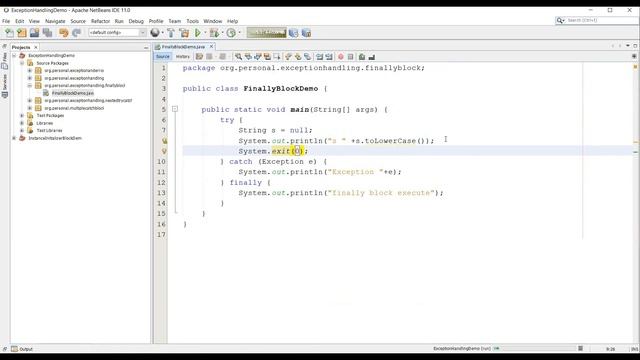Collapse the ExceptionHandlingDemo project node
Screen dimensions: 640x360
(x=14, y=56)
